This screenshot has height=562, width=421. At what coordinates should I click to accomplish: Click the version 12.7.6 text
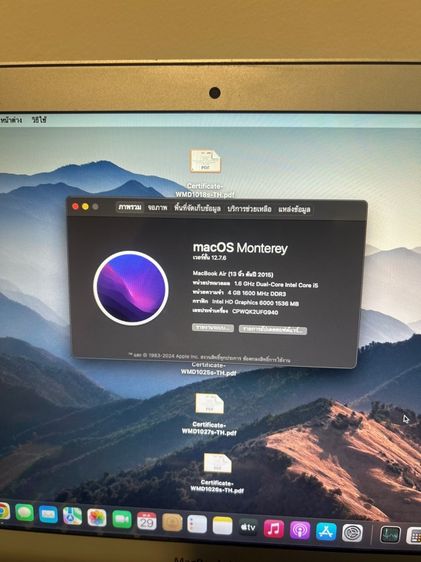[x=210, y=257]
